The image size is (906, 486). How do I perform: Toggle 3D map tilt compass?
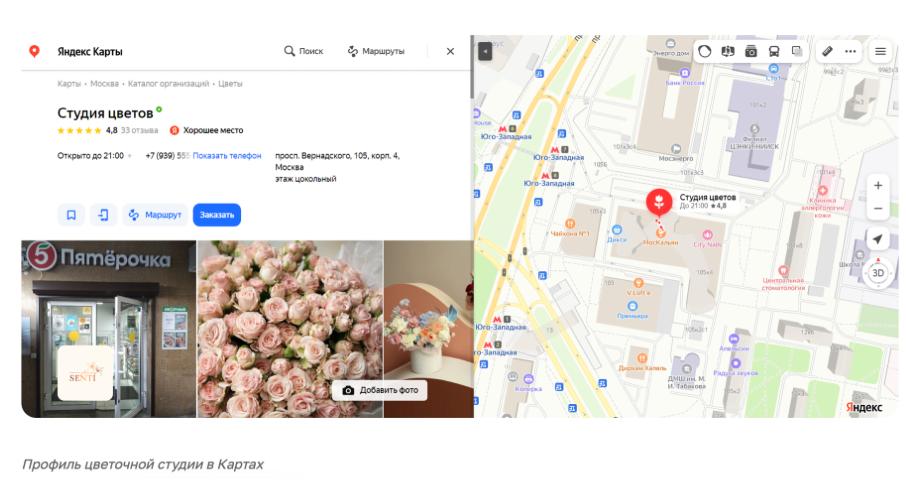(878, 273)
